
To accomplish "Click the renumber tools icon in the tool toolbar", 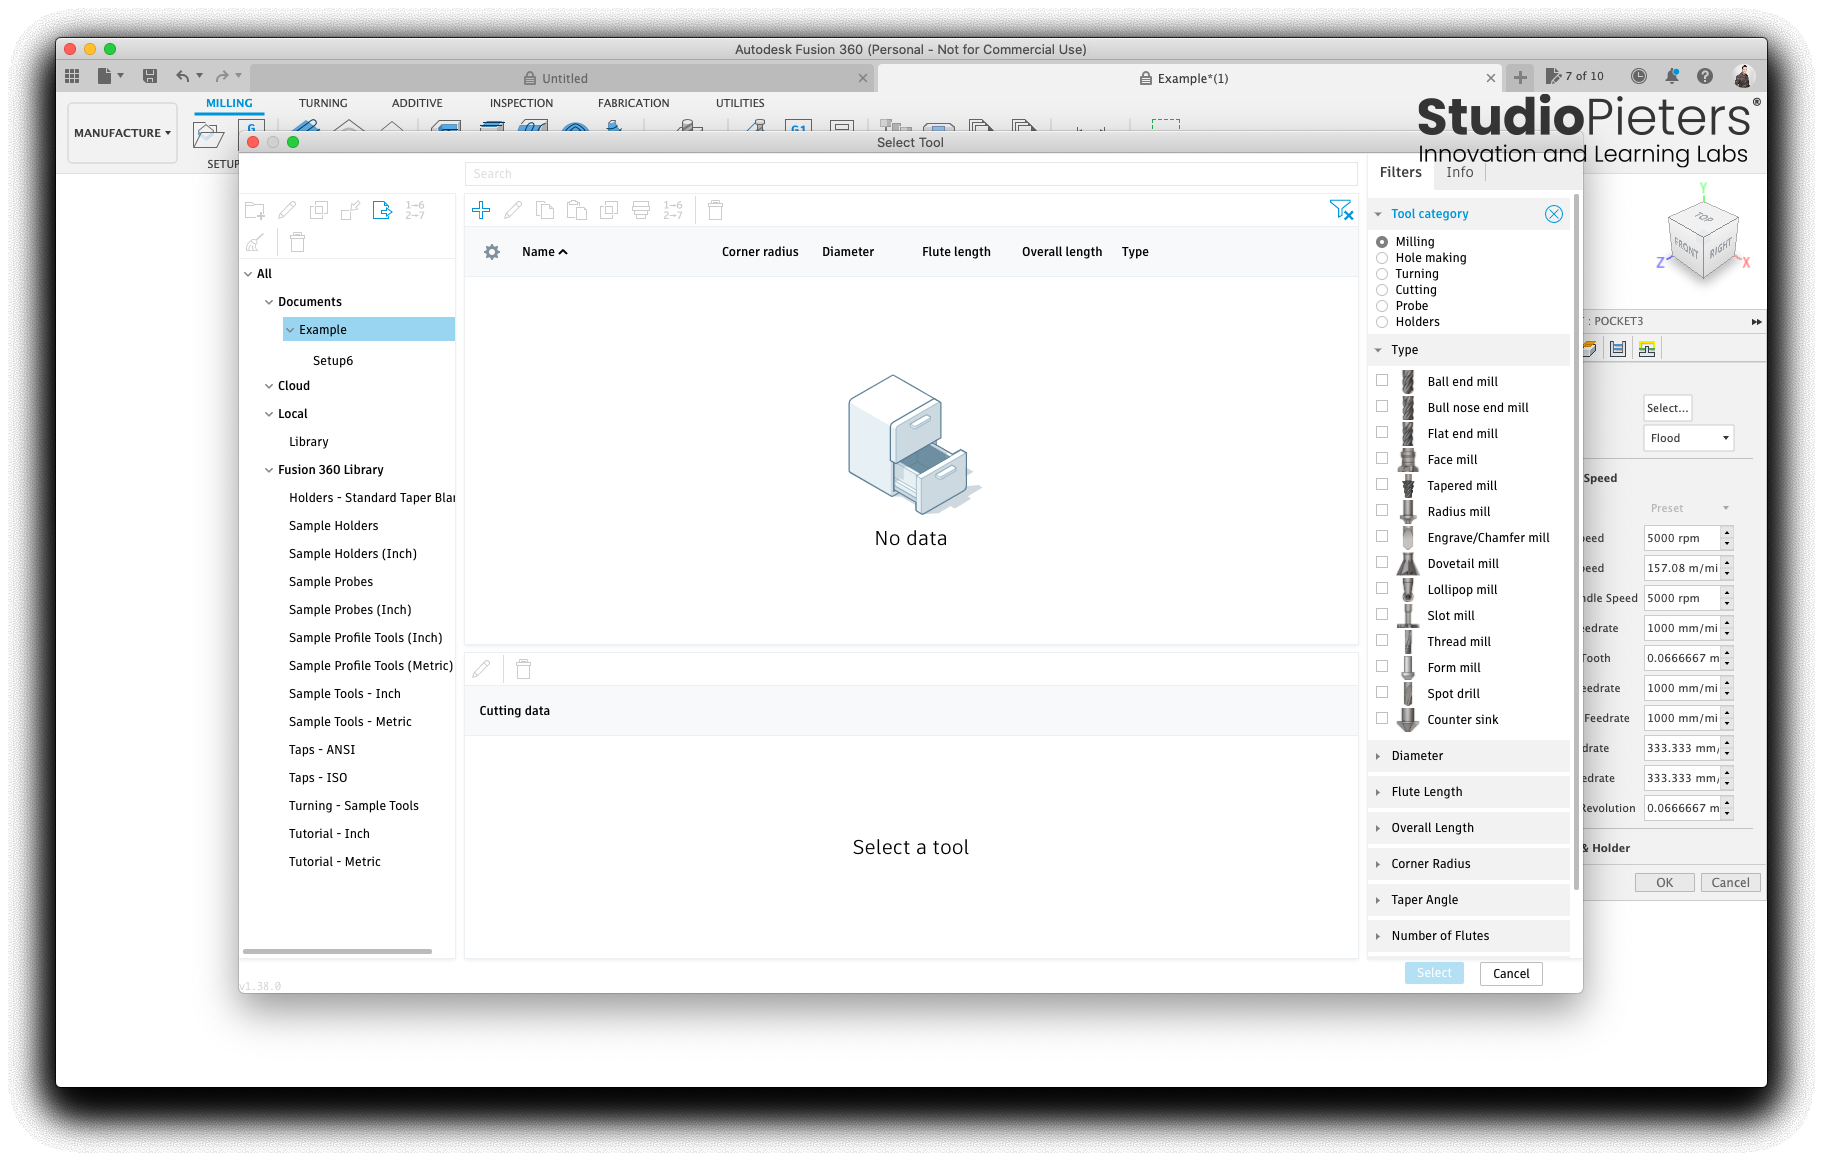I will tap(673, 210).
